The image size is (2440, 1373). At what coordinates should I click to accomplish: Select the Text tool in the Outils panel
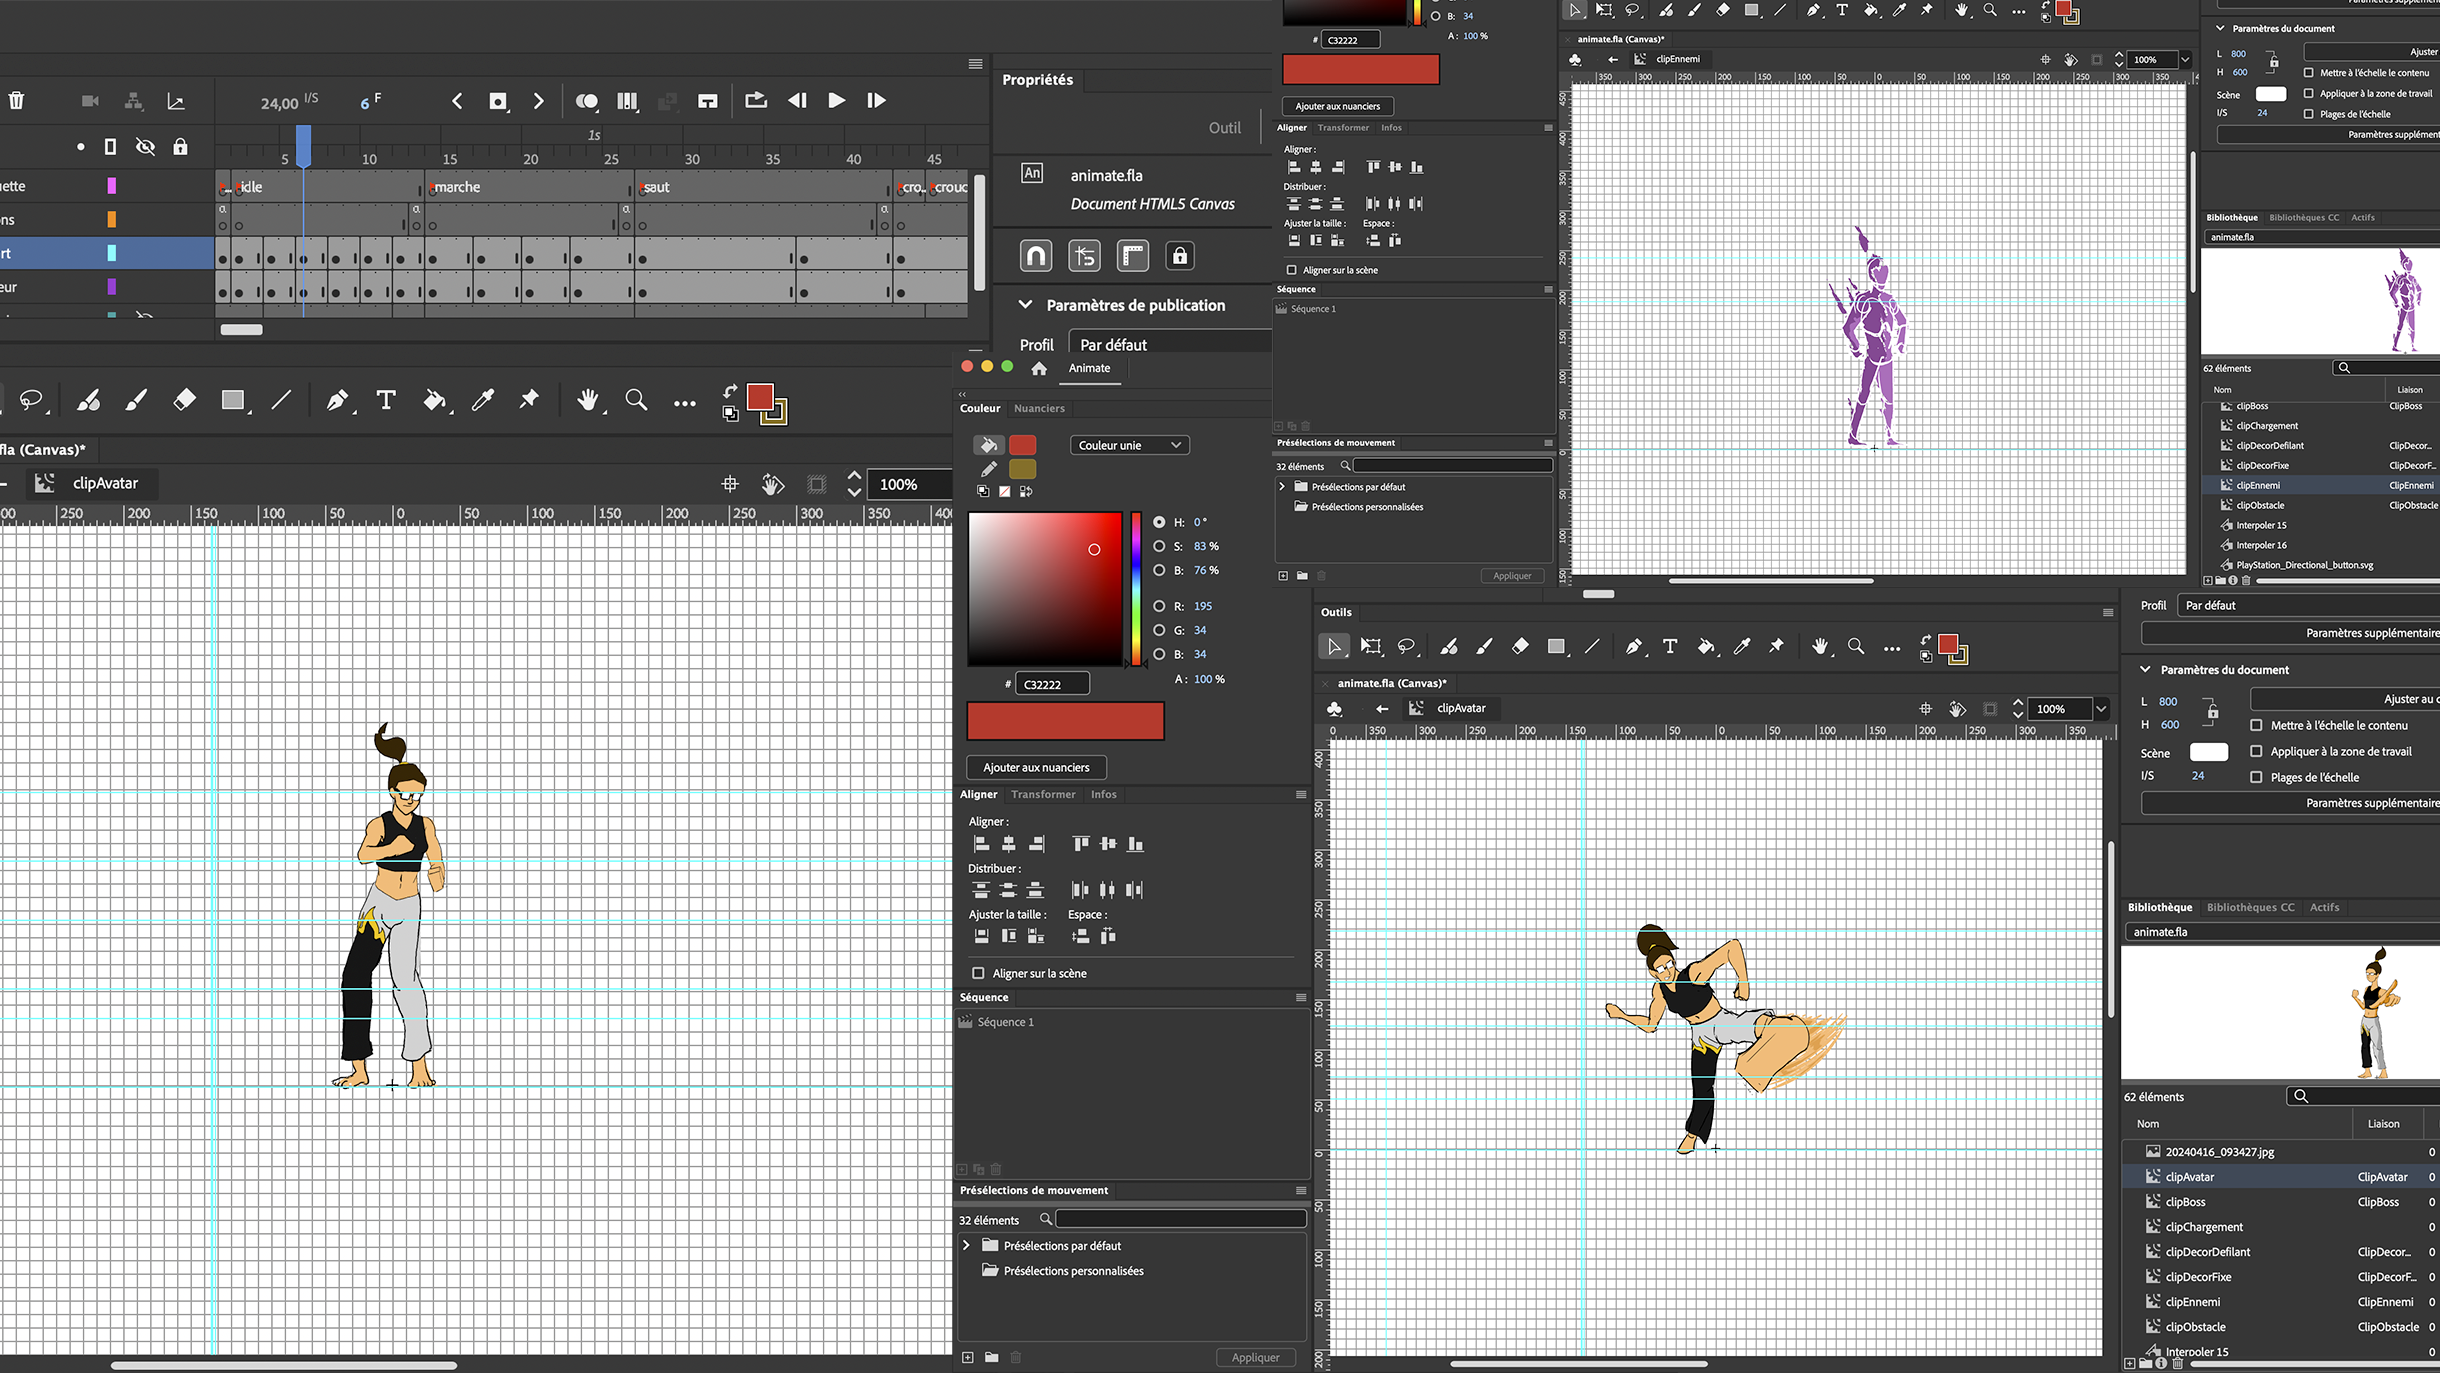1670,646
